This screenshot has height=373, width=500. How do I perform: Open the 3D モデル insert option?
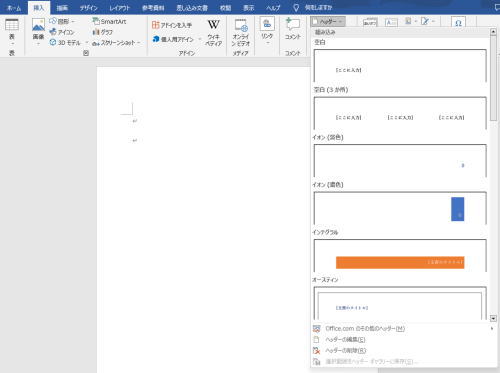(x=65, y=43)
